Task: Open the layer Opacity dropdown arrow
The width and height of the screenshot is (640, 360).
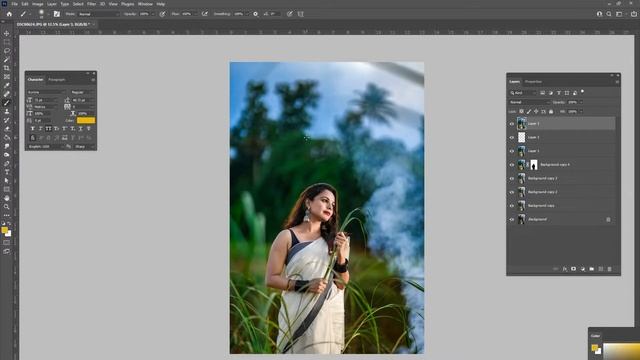Action: click(x=581, y=102)
